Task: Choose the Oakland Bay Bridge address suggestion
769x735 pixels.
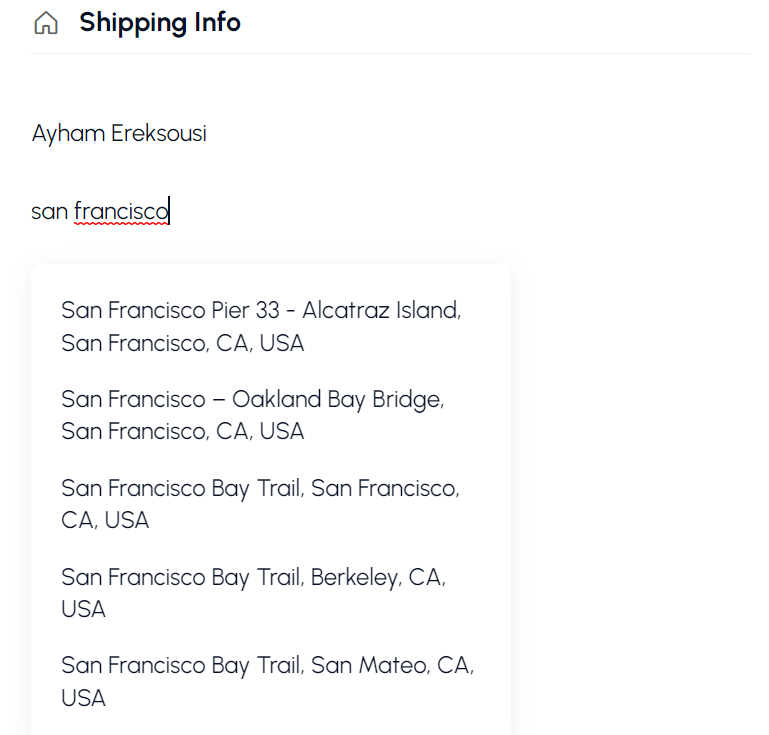Action: click(x=252, y=415)
